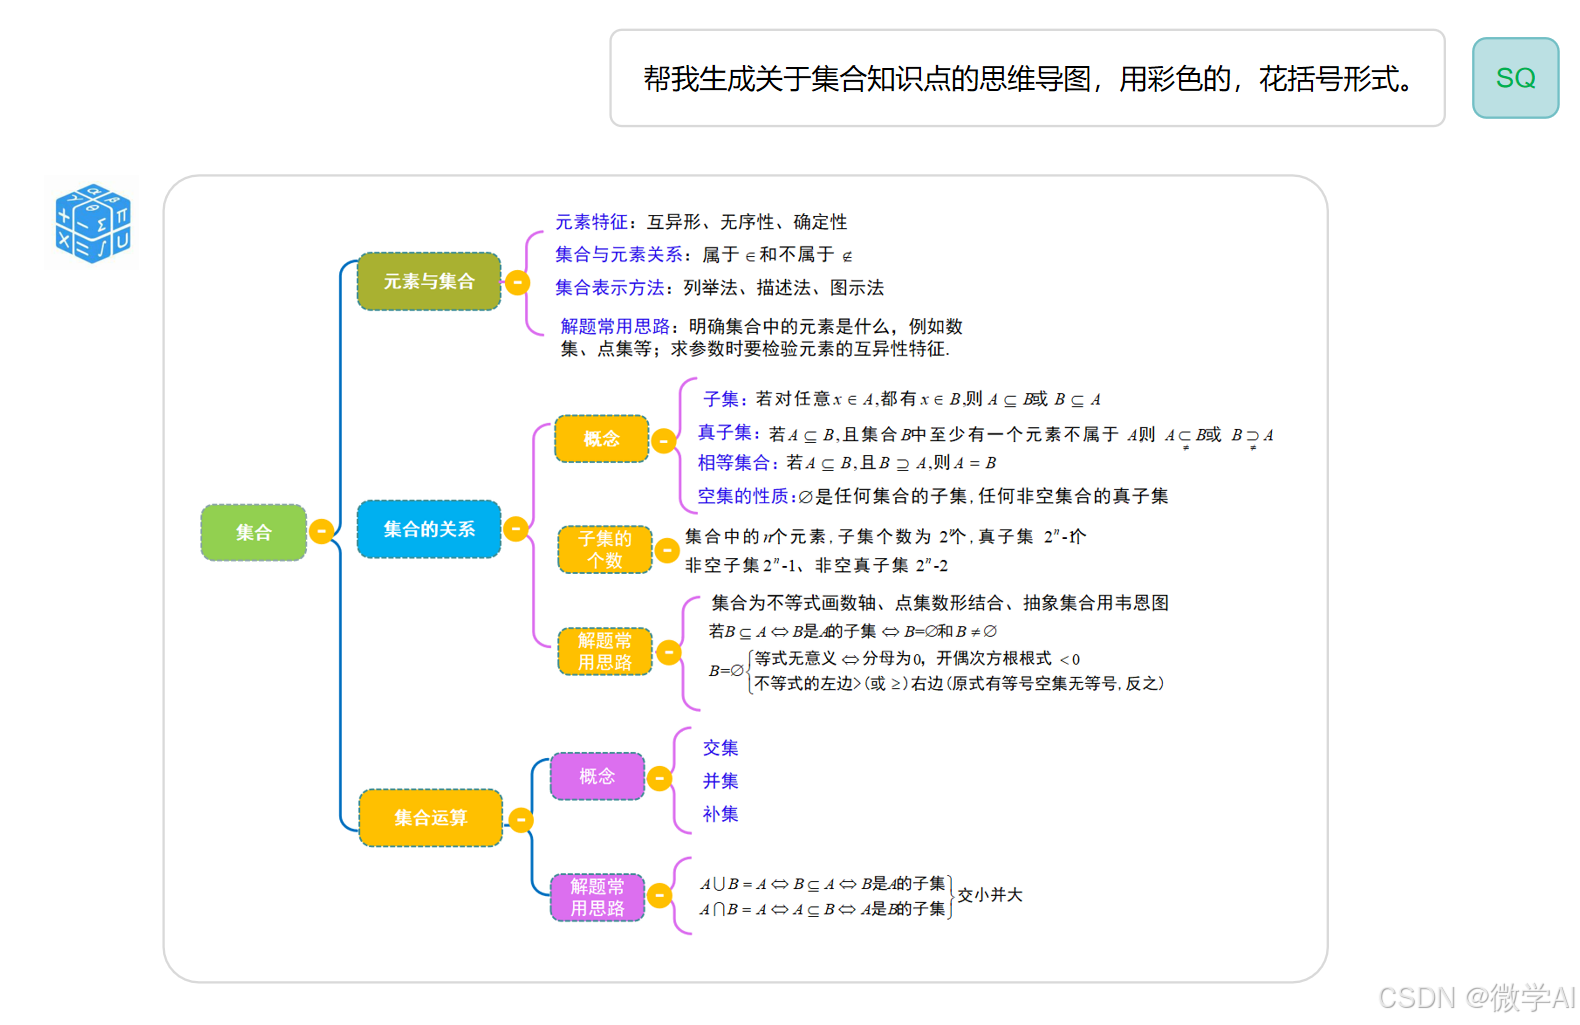Image resolution: width=1580 pixels, height=1025 pixels.
Task: Select the orange 概念 node
Action: pyautogui.click(x=602, y=438)
